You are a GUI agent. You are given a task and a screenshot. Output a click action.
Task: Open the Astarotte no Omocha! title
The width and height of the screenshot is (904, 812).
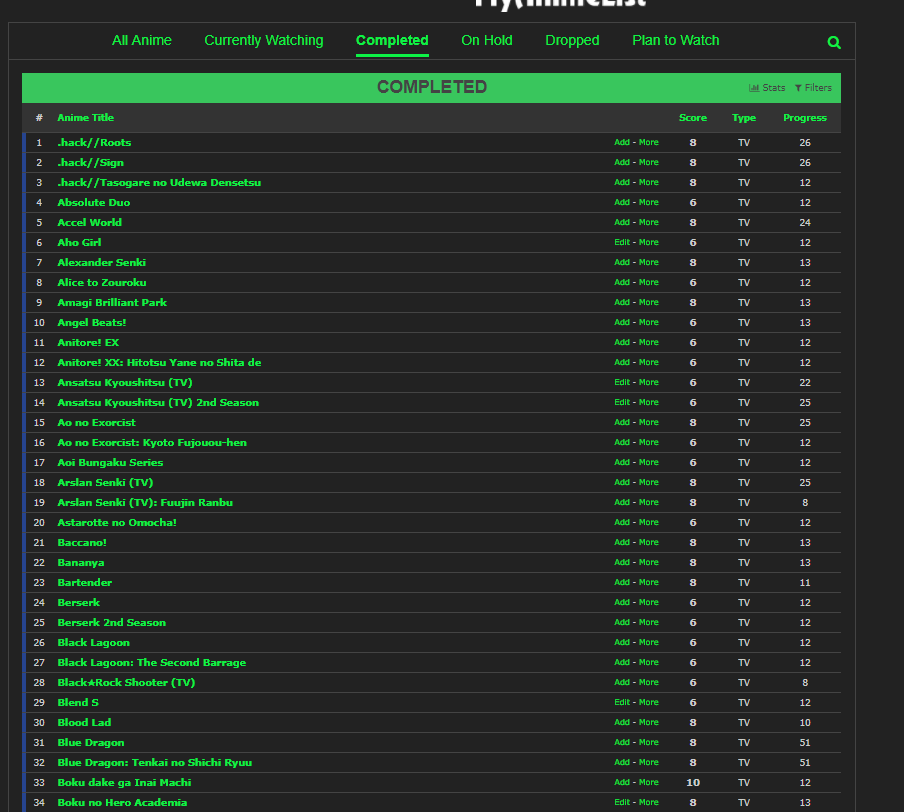(x=117, y=522)
